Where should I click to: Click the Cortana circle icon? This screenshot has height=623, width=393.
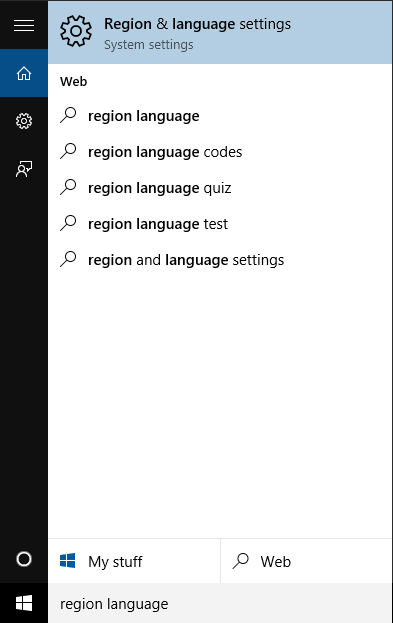click(24, 559)
